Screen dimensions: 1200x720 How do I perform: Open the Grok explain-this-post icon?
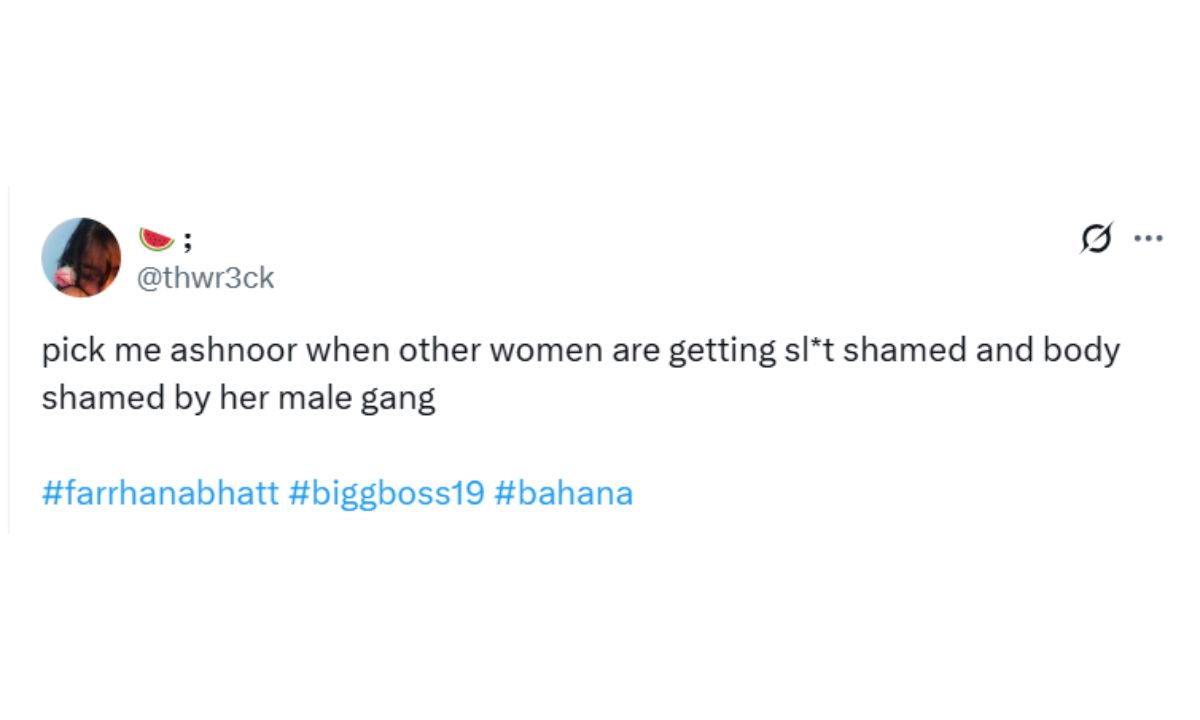pos(1097,240)
